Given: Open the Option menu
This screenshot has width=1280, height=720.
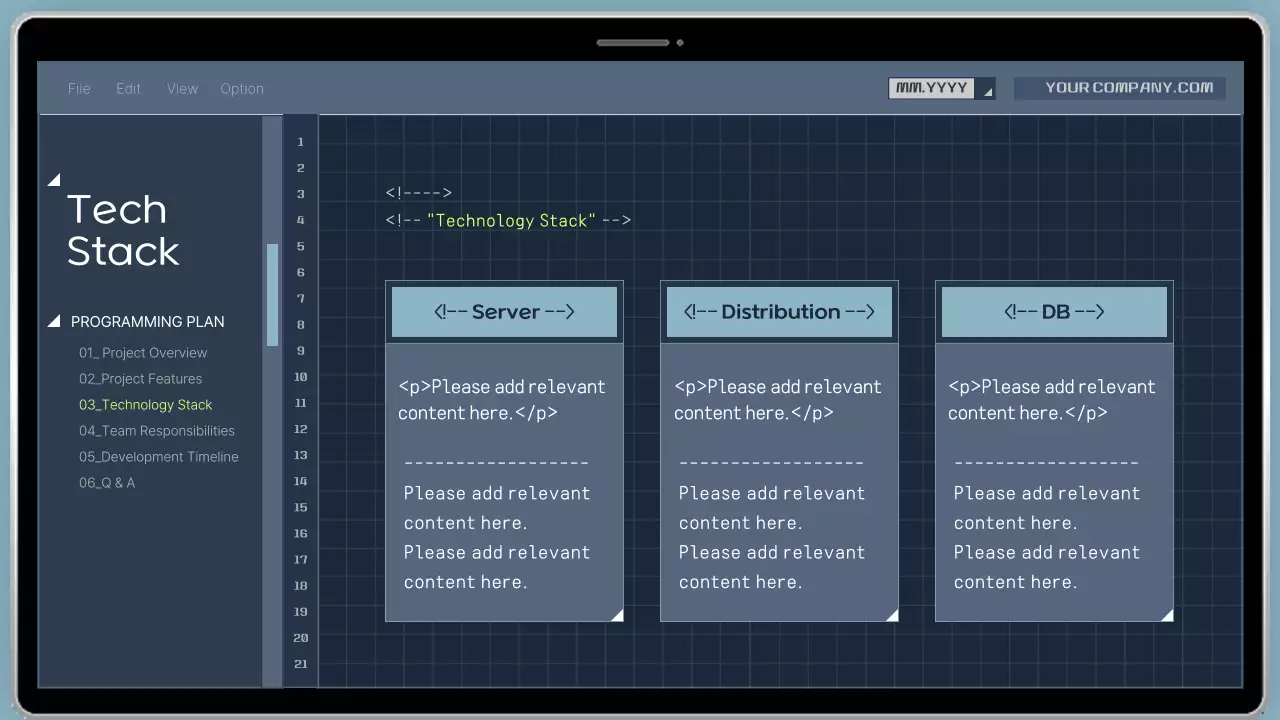Looking at the screenshot, I should click(242, 88).
